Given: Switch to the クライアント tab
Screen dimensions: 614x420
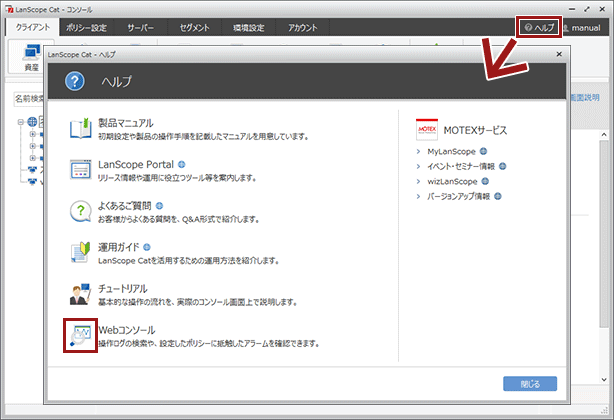Looking at the screenshot, I should pyautogui.click(x=33, y=27).
